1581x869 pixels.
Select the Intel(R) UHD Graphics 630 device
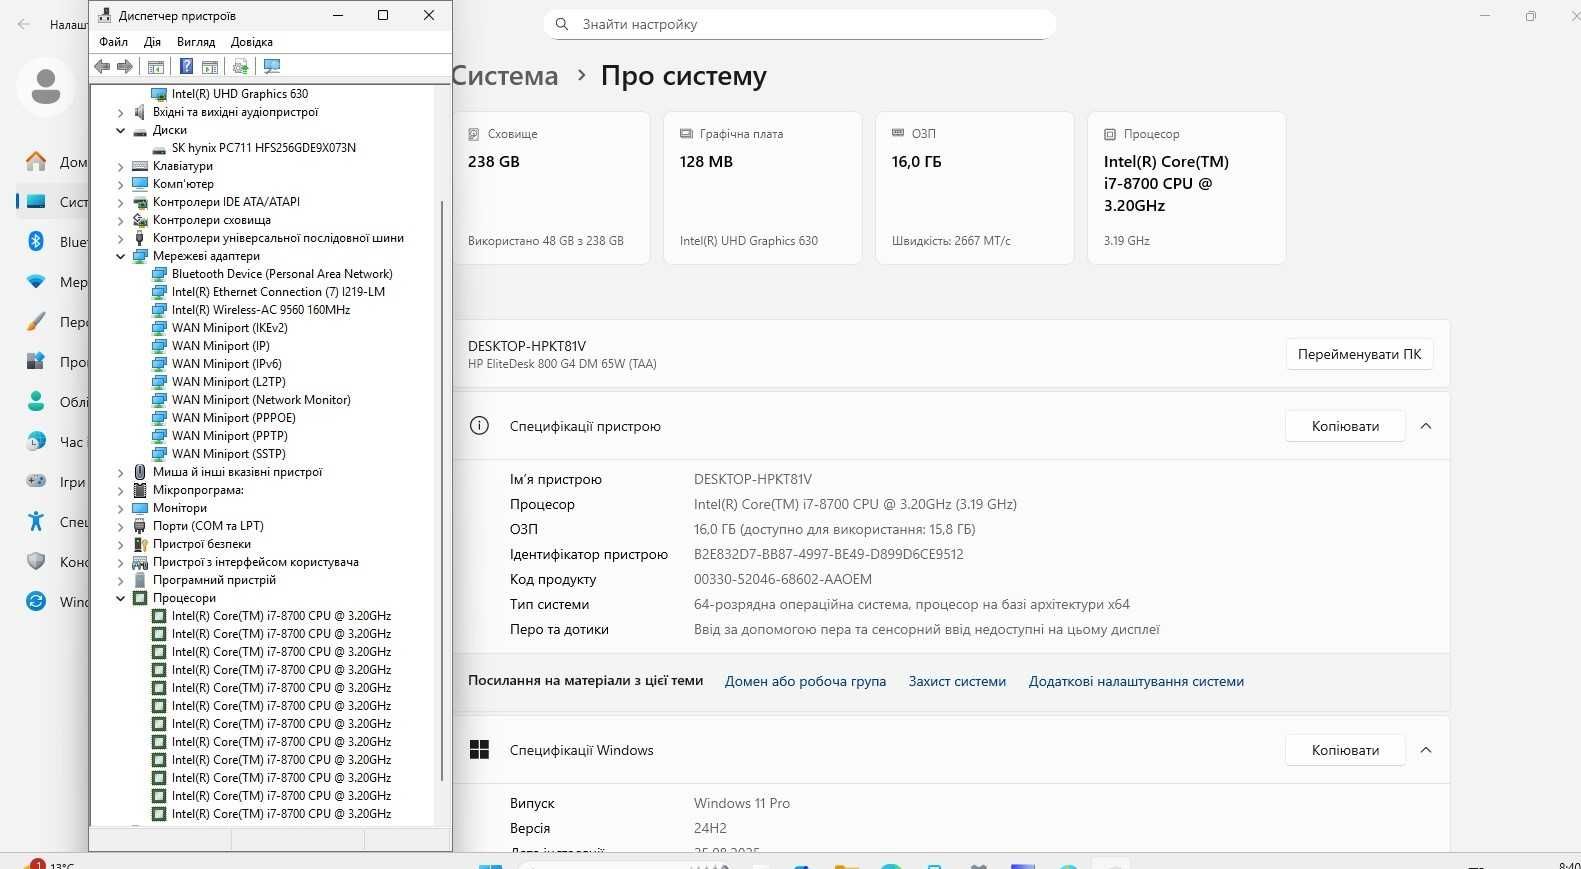[x=240, y=94]
